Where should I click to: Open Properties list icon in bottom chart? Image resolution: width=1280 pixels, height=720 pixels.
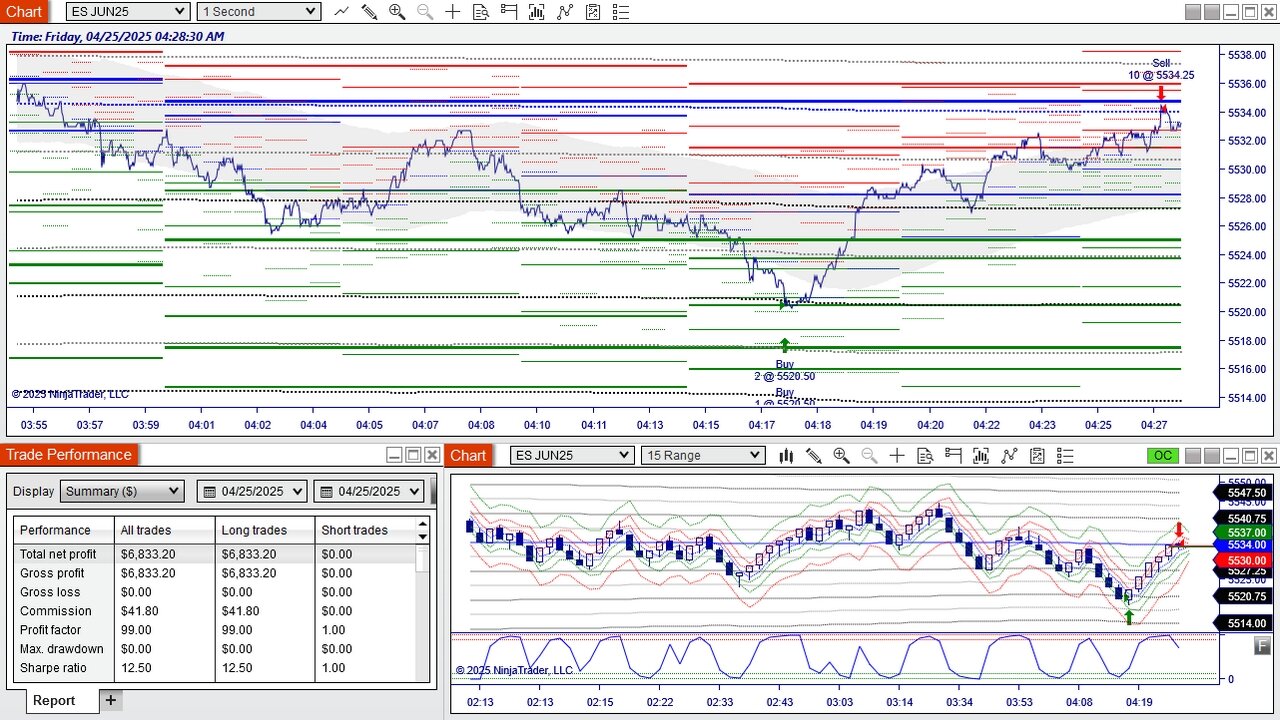[1065, 455]
